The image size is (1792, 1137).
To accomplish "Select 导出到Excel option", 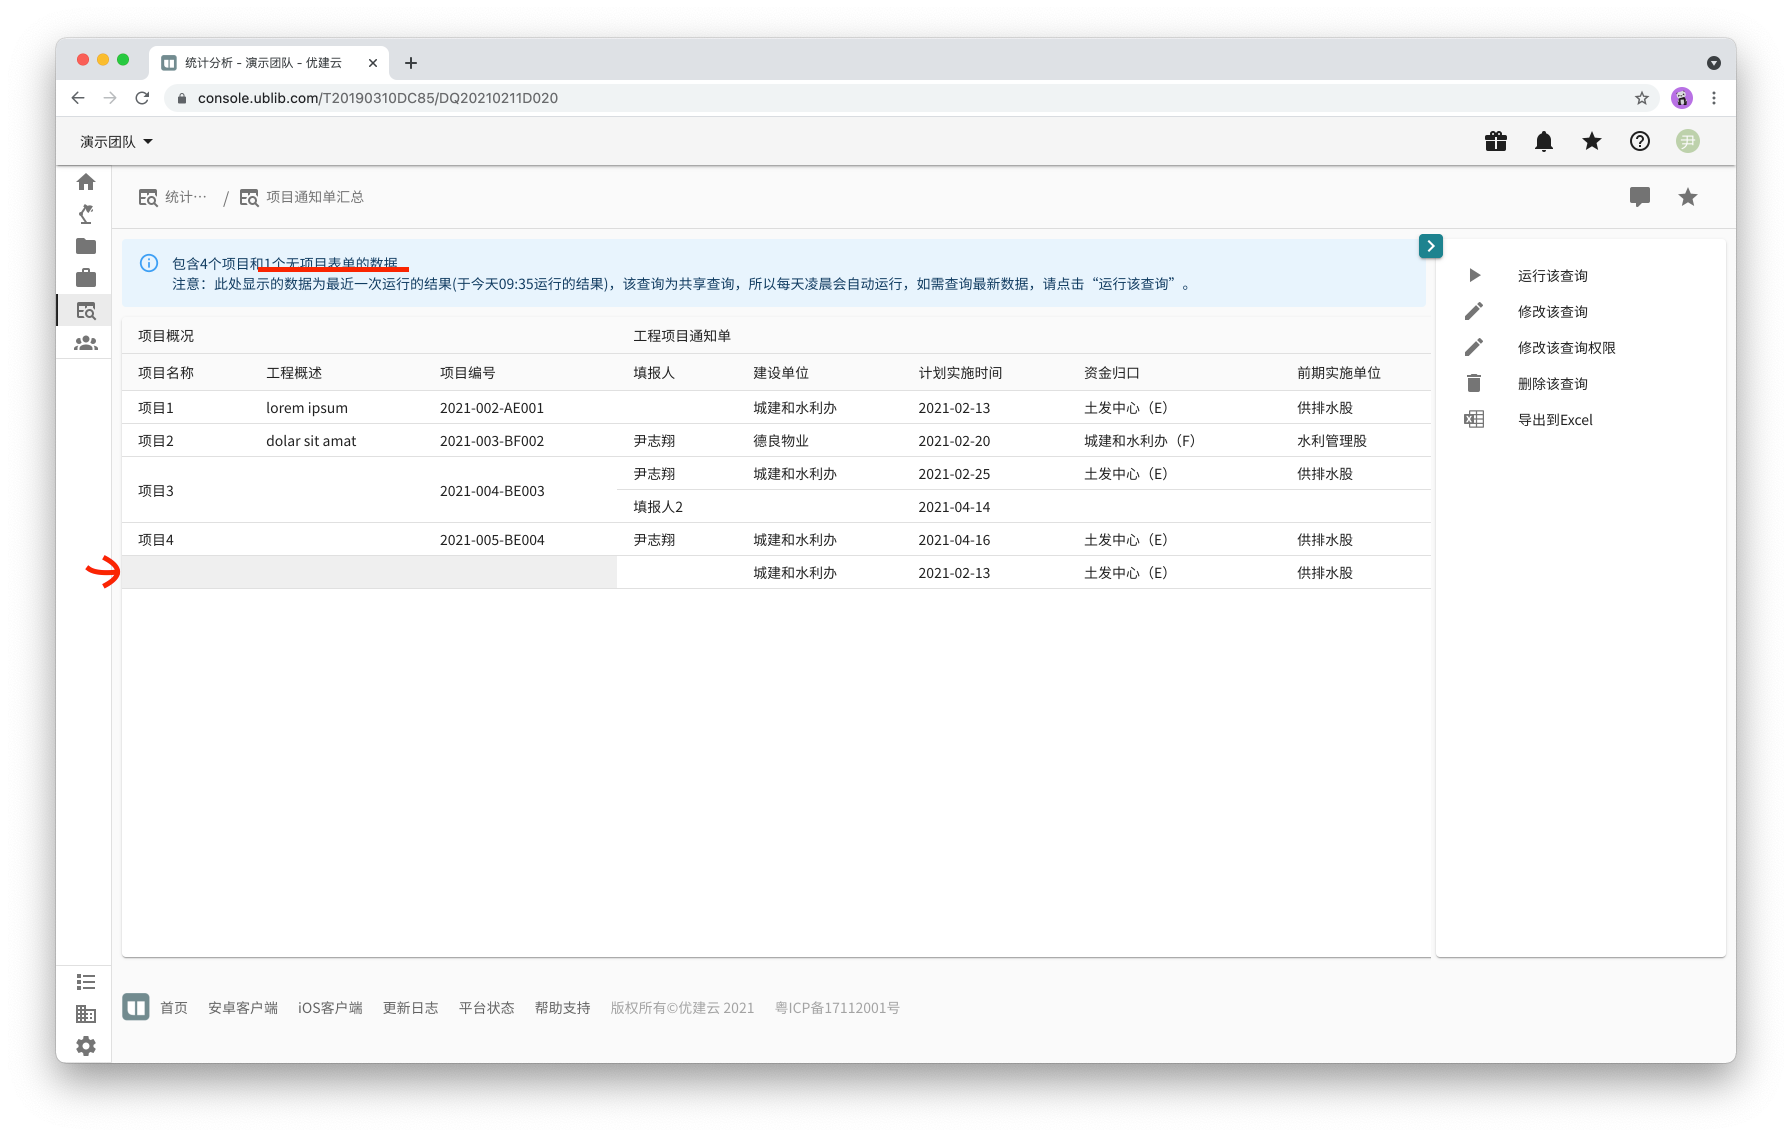I will click(1554, 420).
